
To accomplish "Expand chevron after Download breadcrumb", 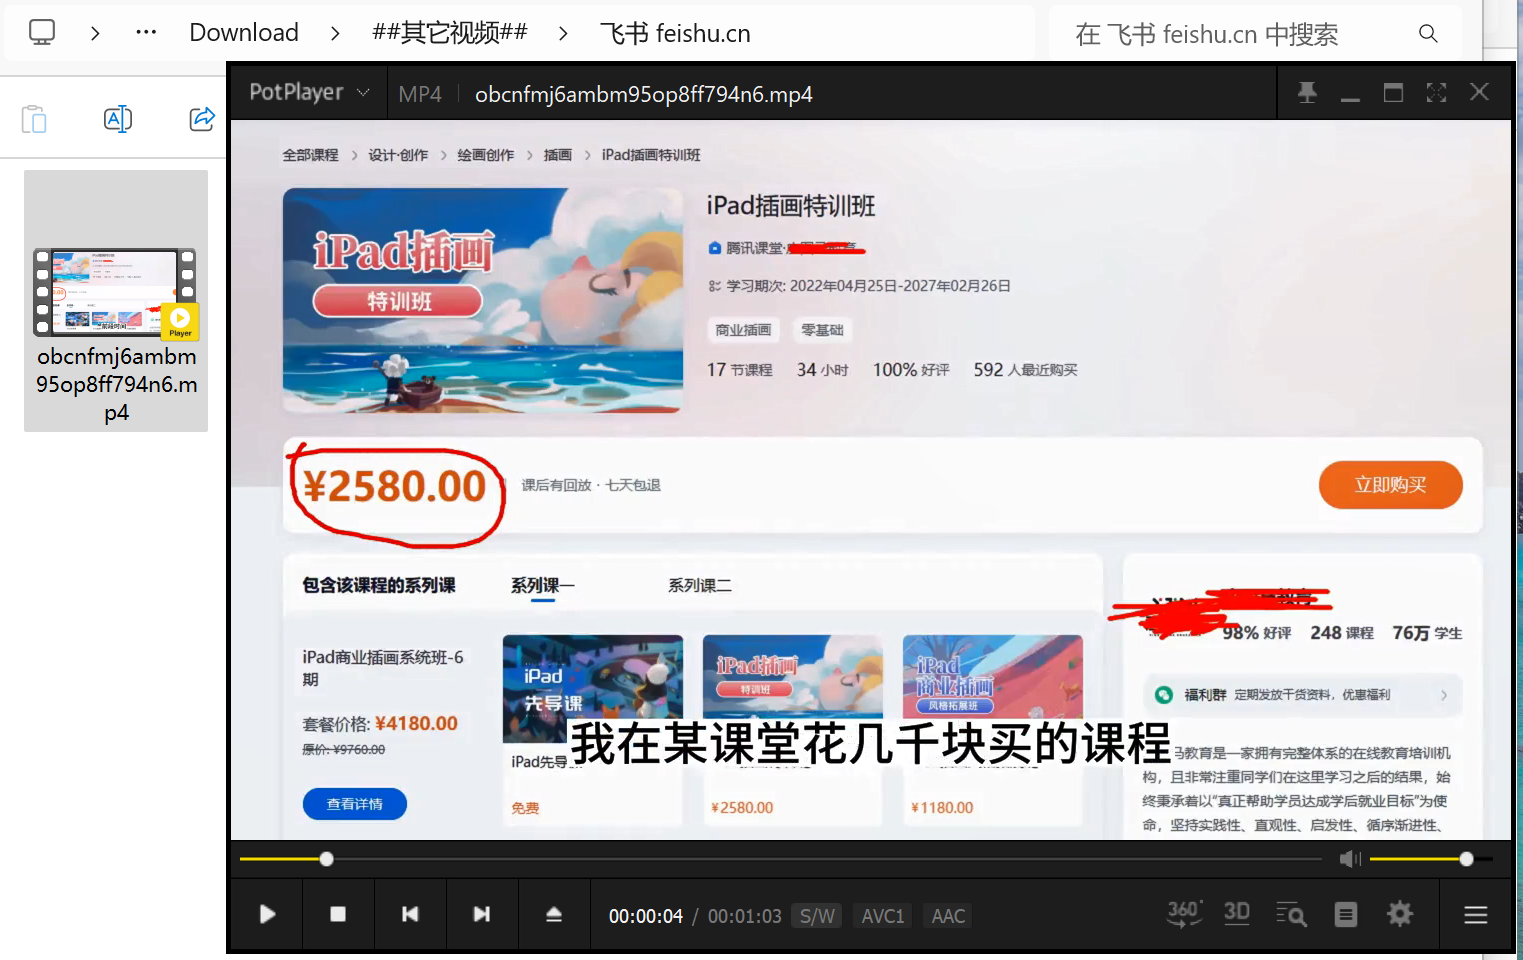I will 335,33.
